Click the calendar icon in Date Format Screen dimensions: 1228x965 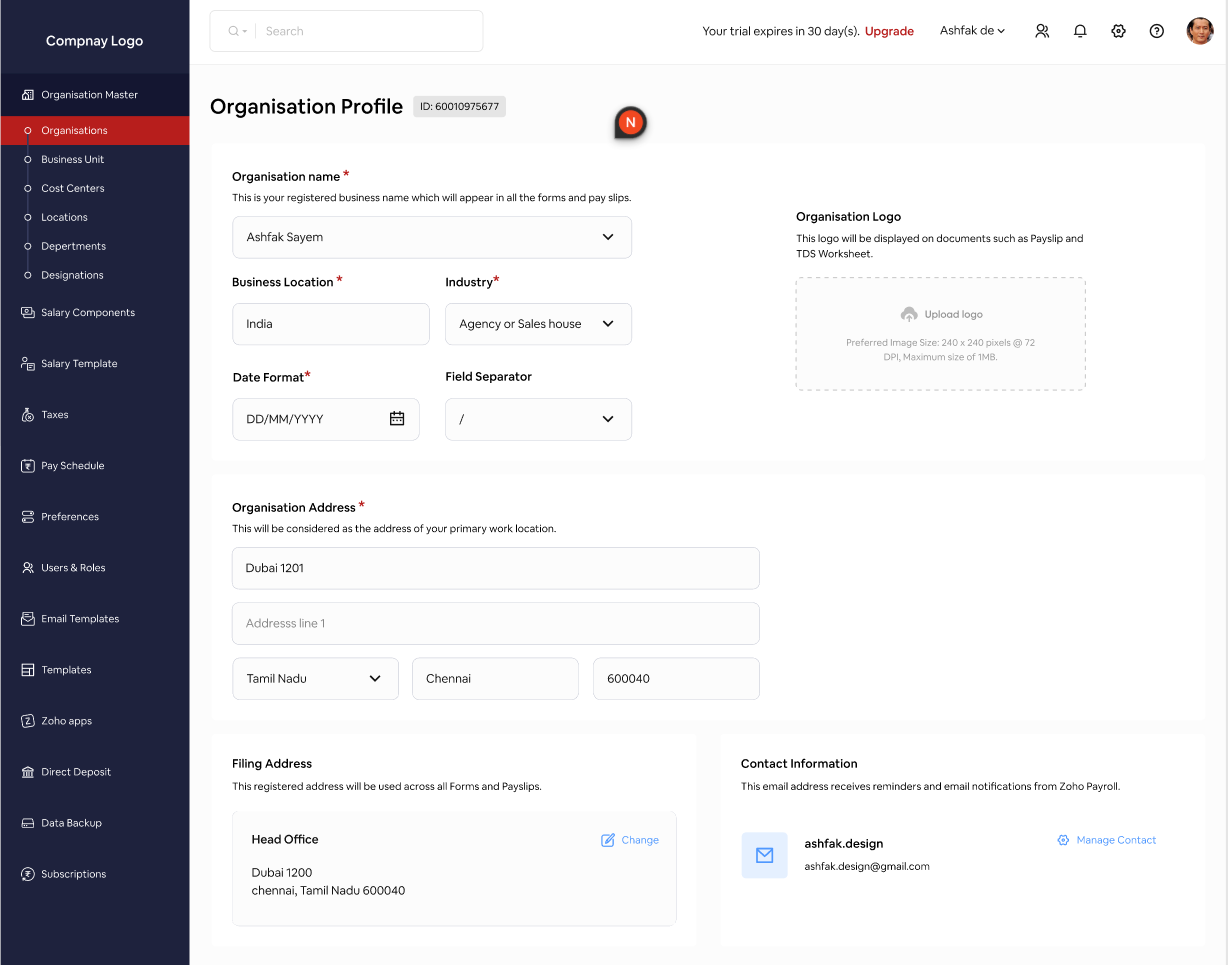pyautogui.click(x=397, y=419)
